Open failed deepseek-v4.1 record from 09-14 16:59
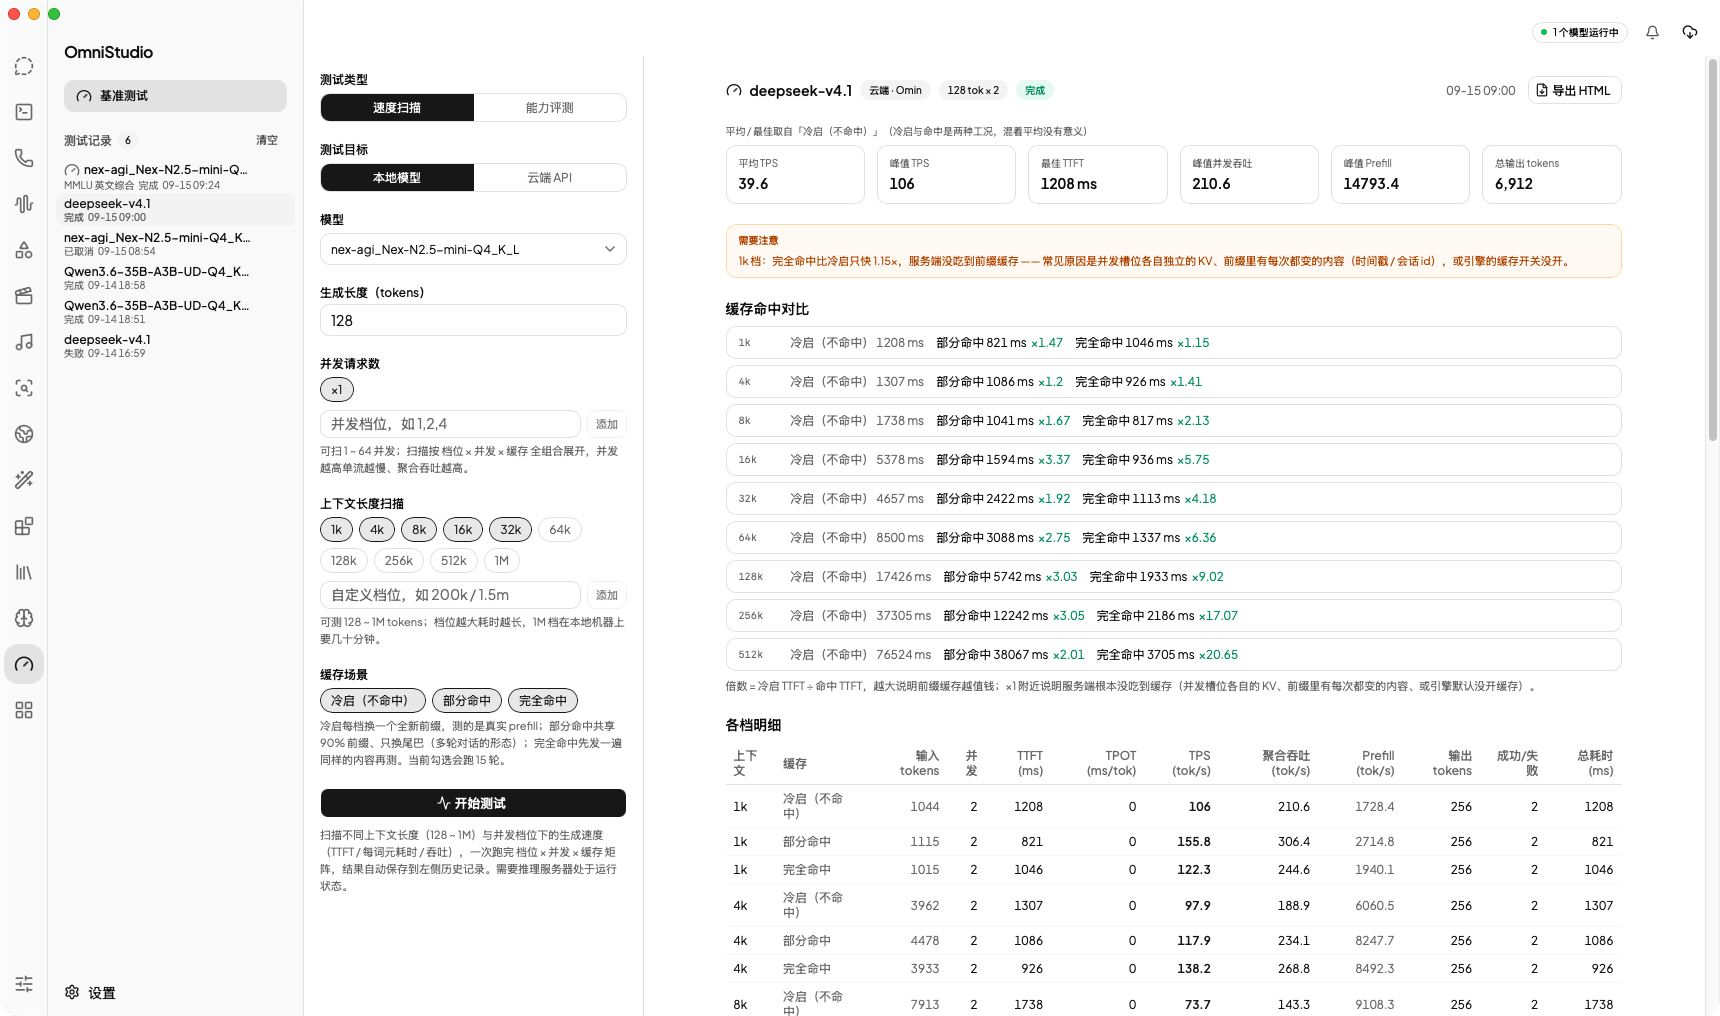The width and height of the screenshot is (1720, 1016). click(x=175, y=346)
